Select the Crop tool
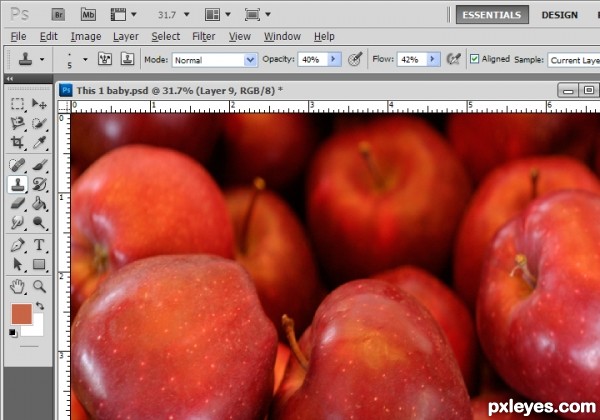Viewport: 600px width, 420px height. pos(17,142)
